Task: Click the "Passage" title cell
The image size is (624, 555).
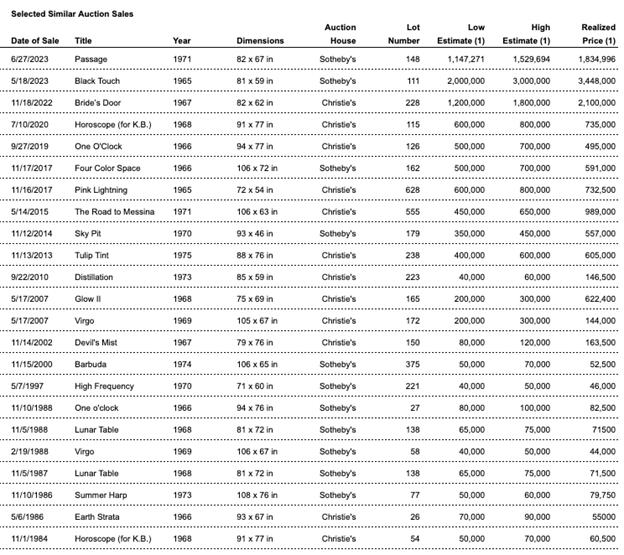Action: point(91,59)
